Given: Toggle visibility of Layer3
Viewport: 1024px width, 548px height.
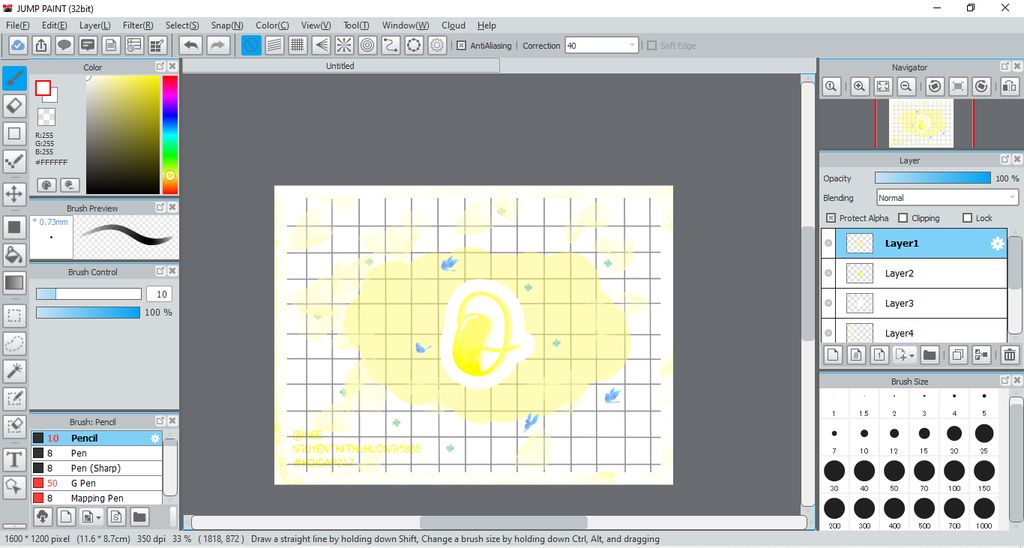Looking at the screenshot, I should point(829,304).
